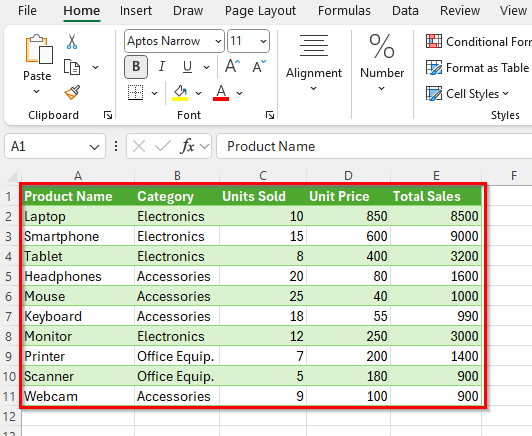
Task: Click the Paste clipboard icon
Action: click(x=38, y=50)
